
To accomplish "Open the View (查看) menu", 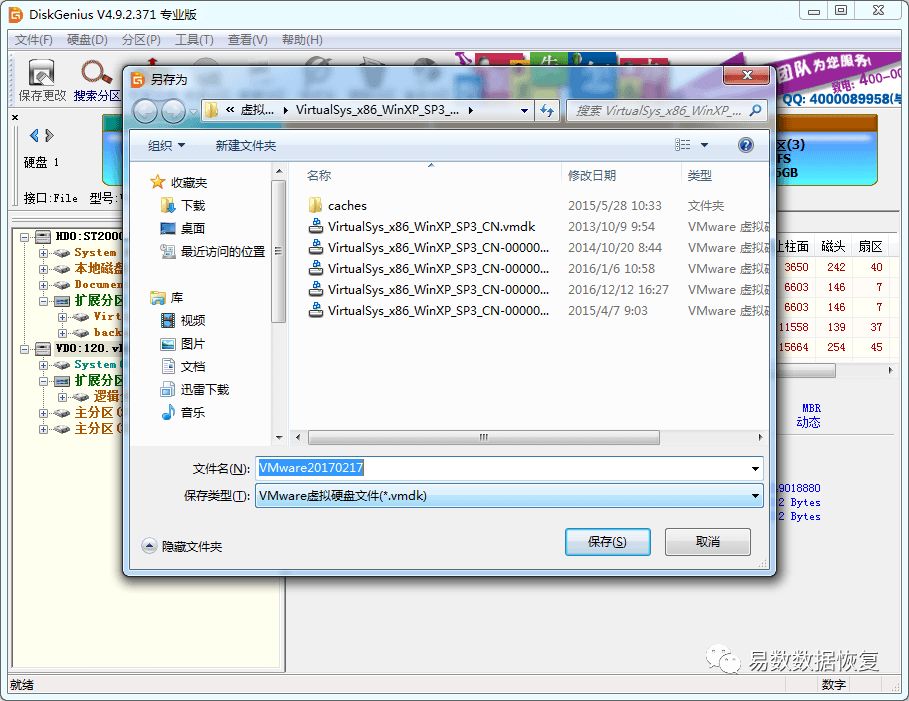I will pos(248,40).
